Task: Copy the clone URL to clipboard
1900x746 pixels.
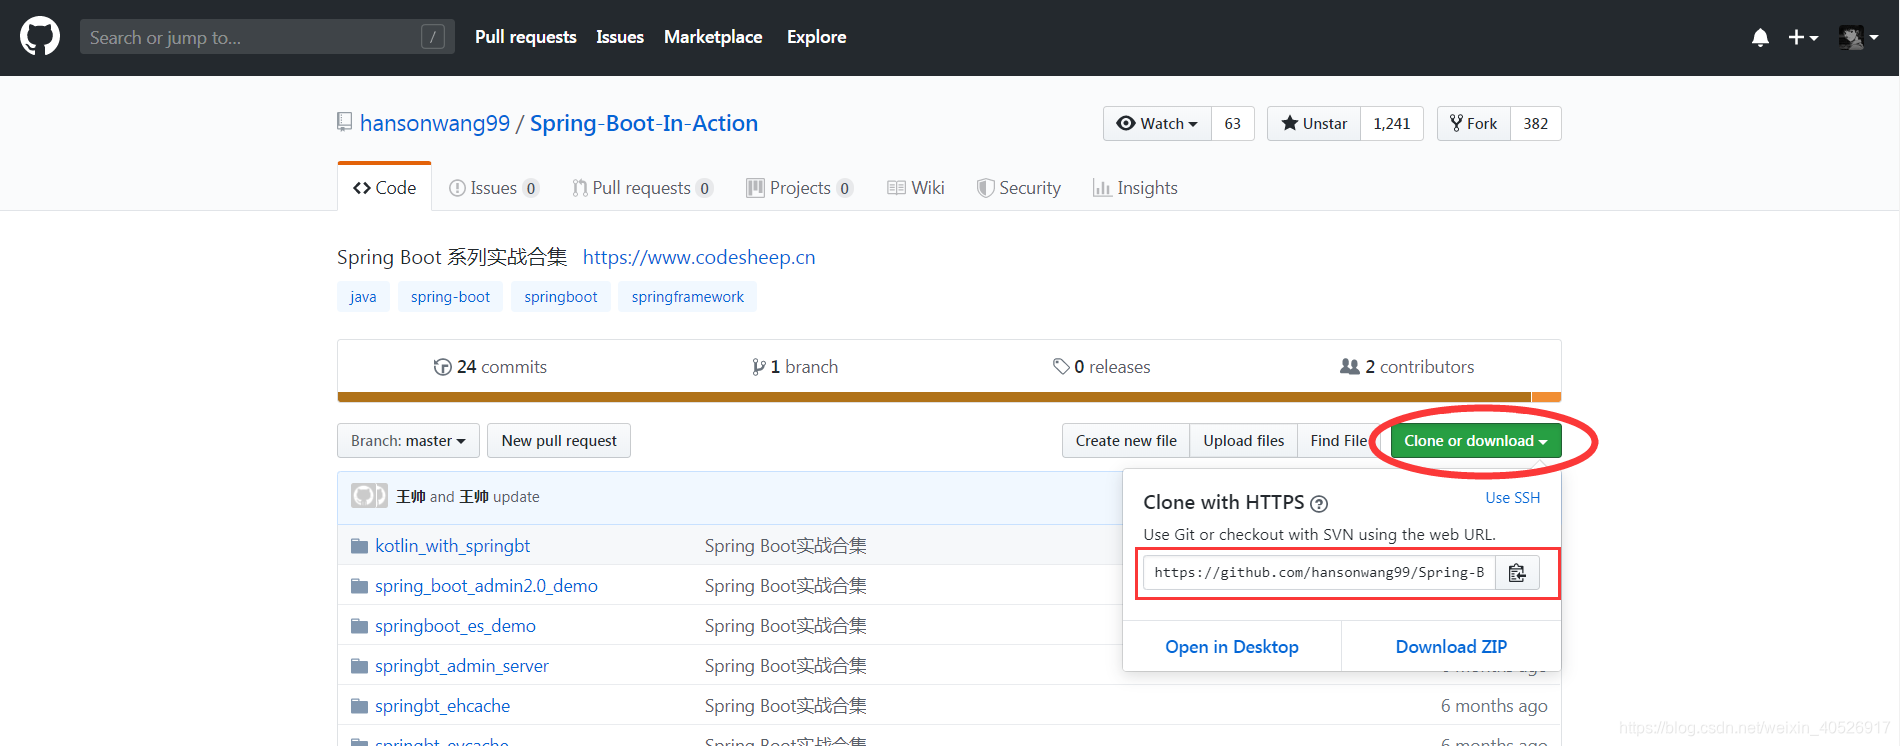Action: tap(1517, 573)
